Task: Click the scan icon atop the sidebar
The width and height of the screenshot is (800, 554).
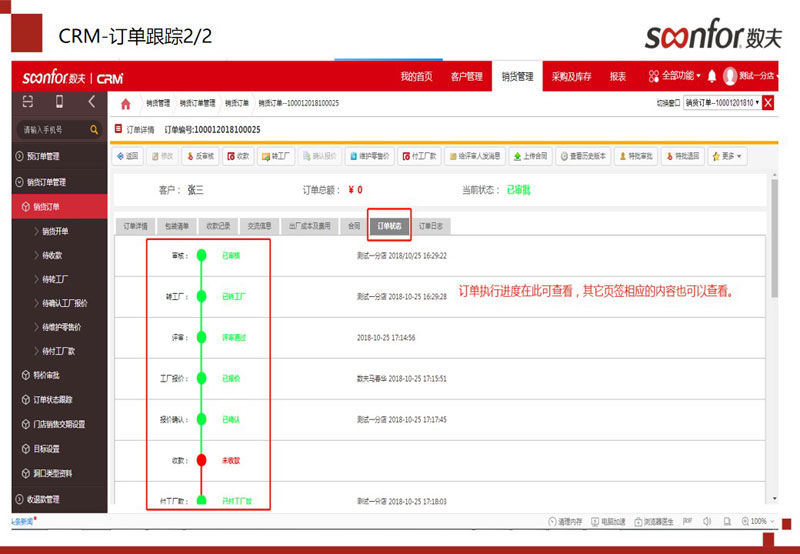Action: pos(28,102)
